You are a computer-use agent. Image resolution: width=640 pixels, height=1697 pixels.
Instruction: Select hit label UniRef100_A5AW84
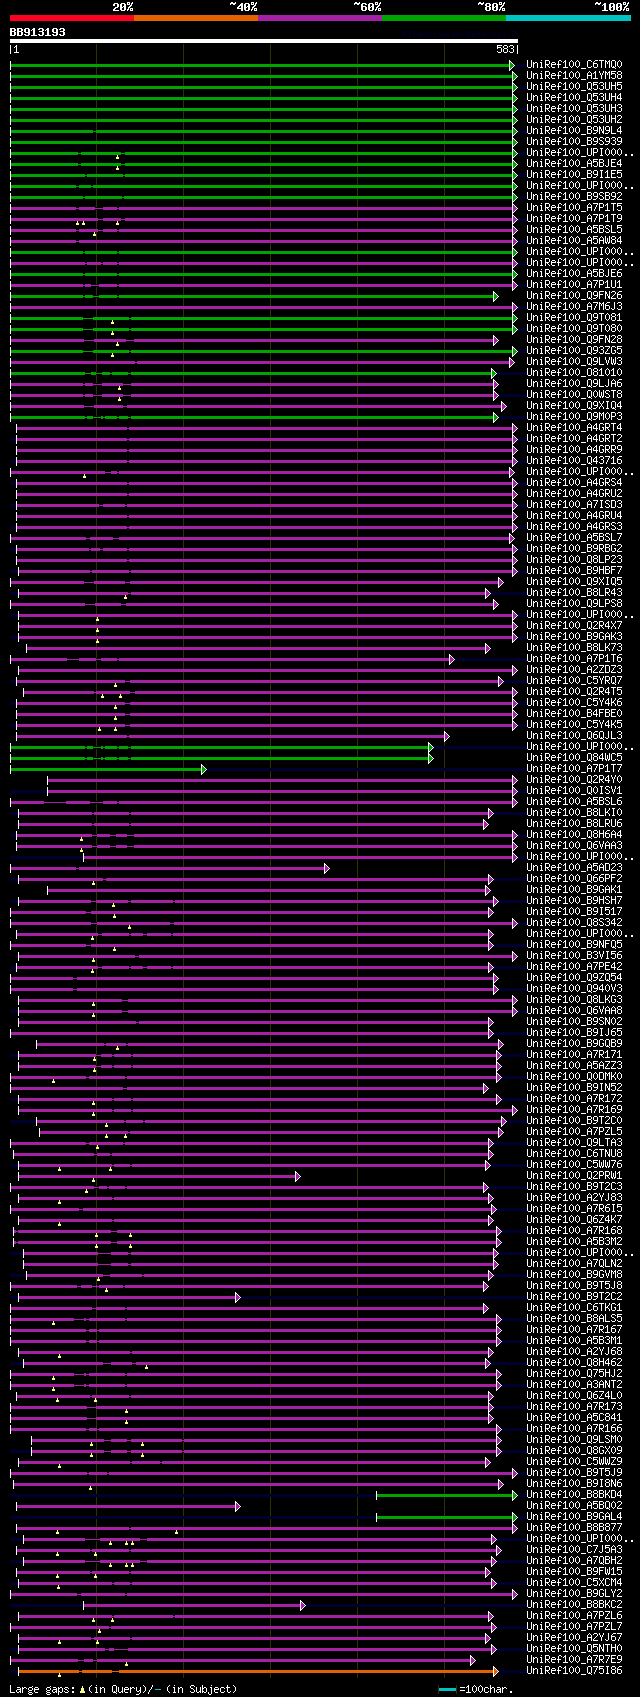pos(574,241)
